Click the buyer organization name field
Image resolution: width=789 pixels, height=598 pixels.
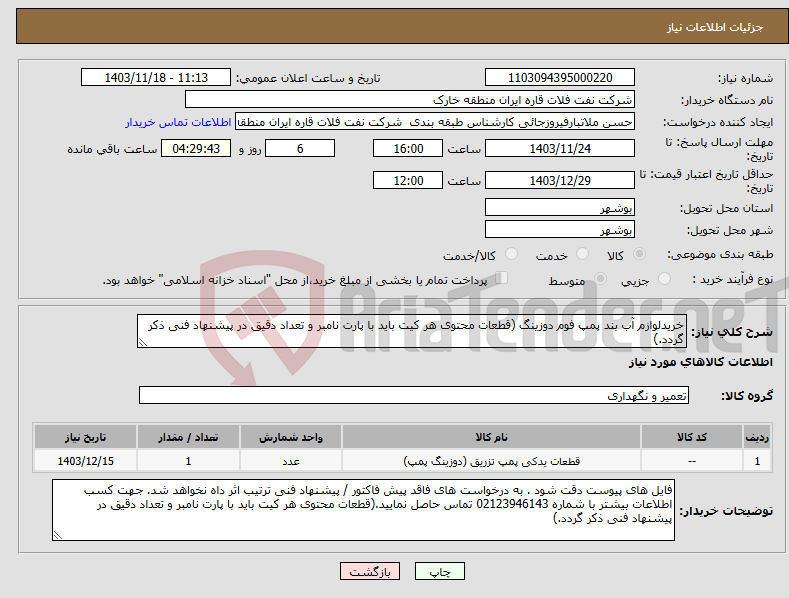410,100
